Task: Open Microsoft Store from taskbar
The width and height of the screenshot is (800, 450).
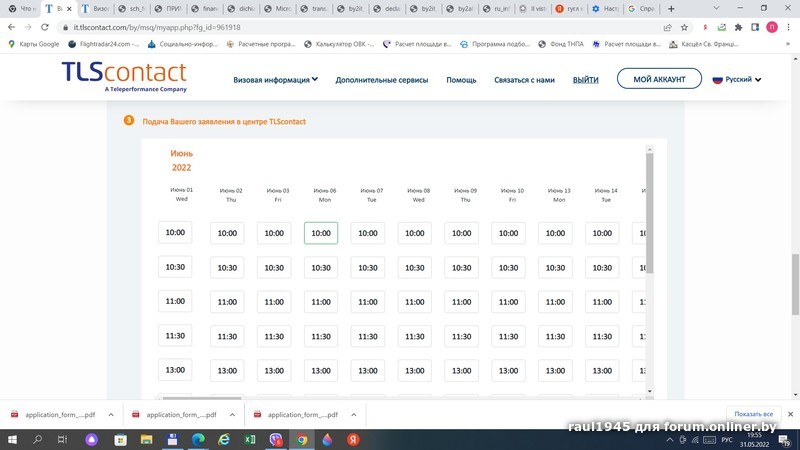Action: click(x=120, y=439)
